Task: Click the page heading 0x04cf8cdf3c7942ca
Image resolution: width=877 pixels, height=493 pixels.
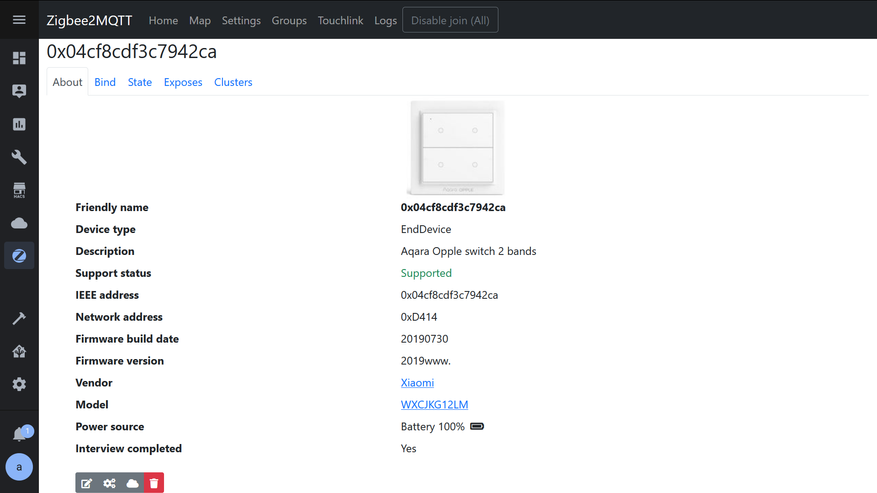Action: tap(131, 51)
